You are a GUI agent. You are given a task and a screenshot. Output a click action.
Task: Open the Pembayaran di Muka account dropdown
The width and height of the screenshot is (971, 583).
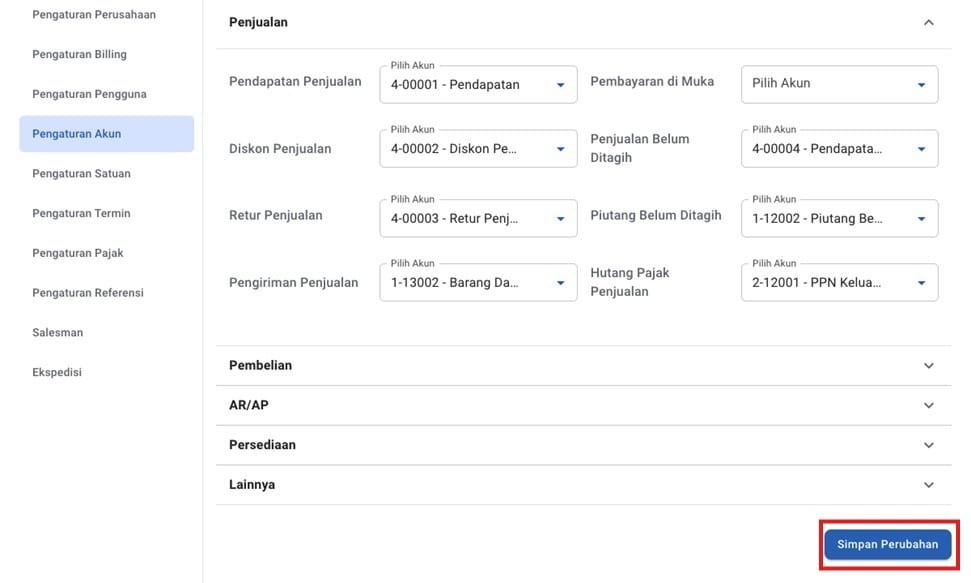(x=839, y=85)
